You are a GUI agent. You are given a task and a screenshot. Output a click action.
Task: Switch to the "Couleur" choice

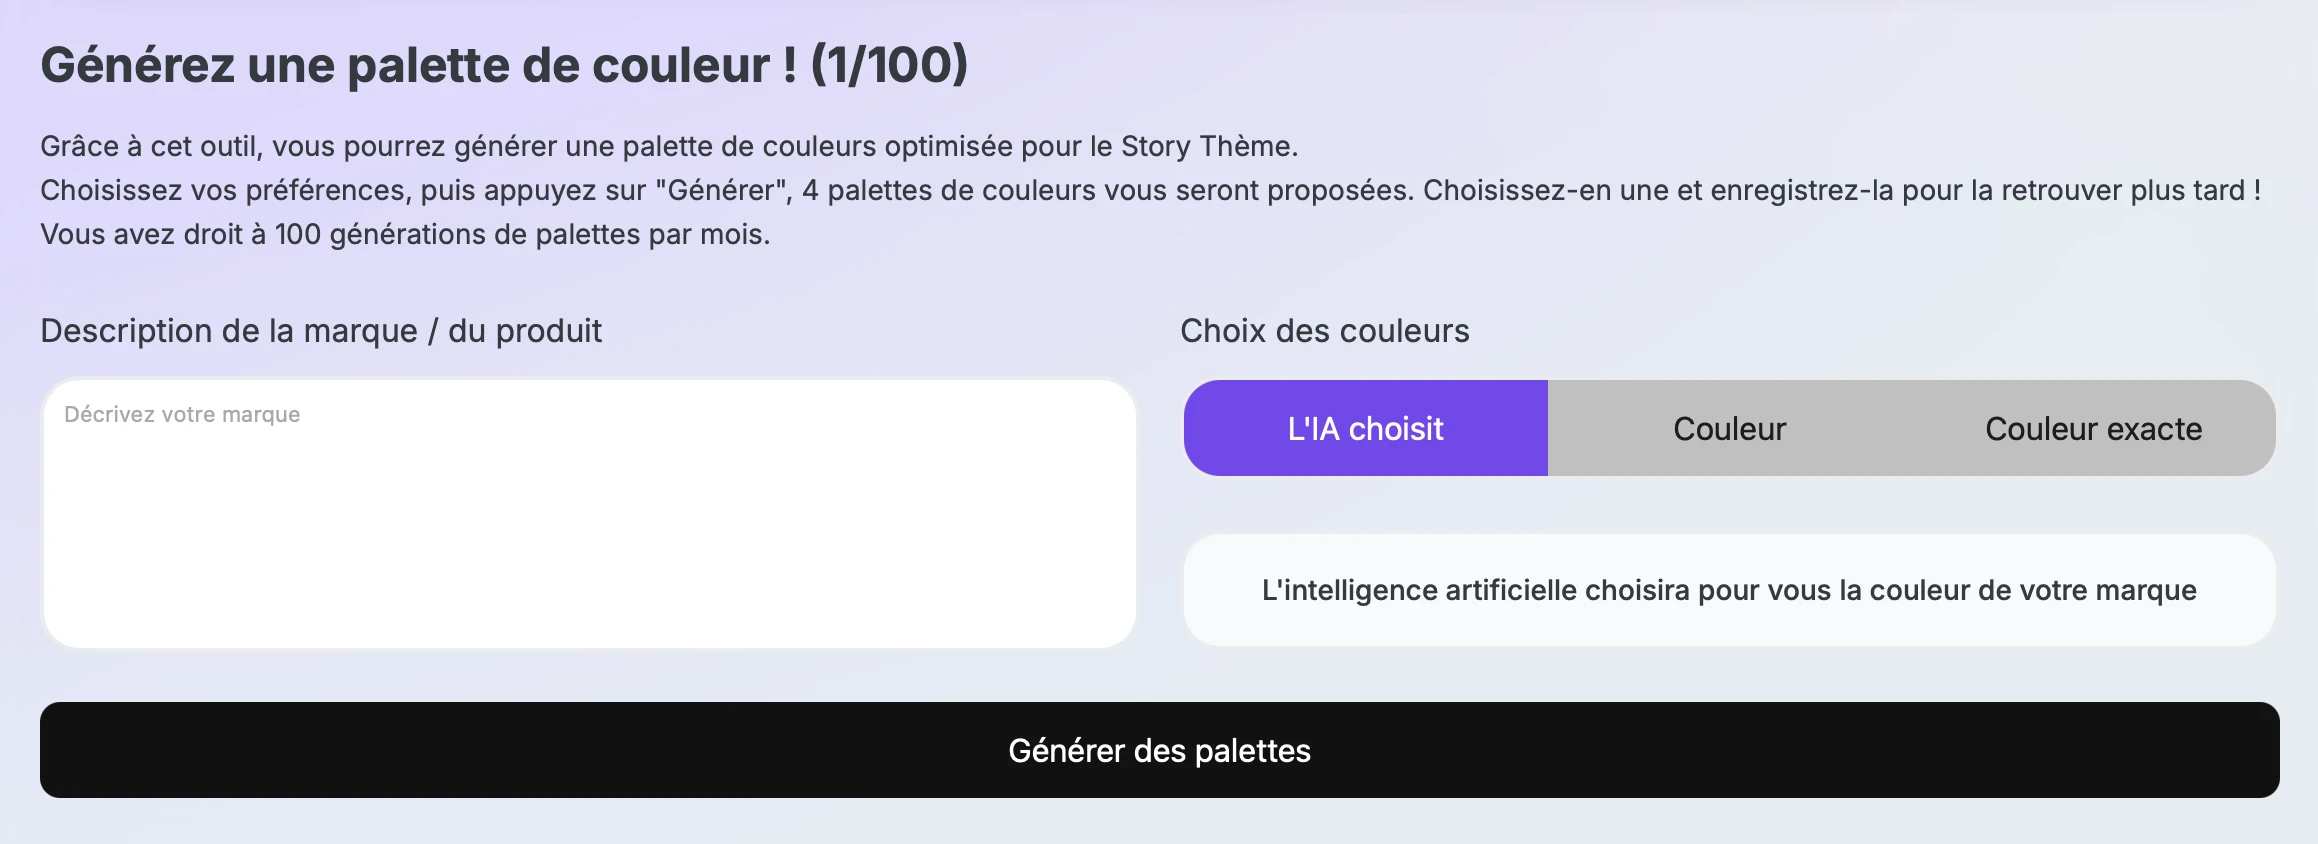pyautogui.click(x=1729, y=428)
